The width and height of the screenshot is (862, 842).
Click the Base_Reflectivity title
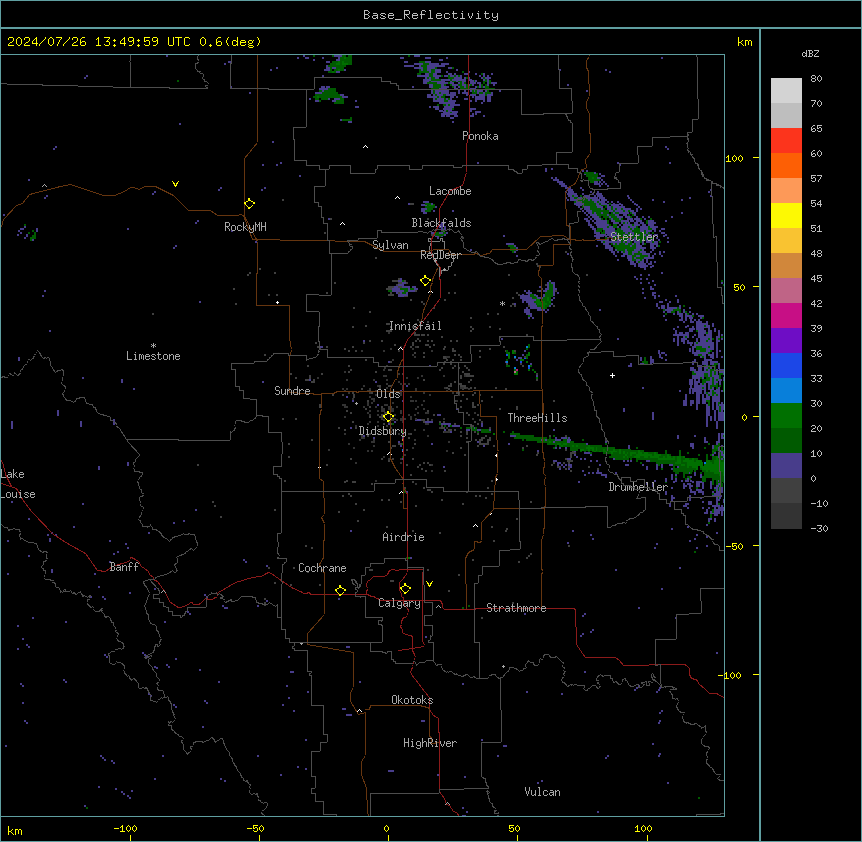click(x=431, y=15)
